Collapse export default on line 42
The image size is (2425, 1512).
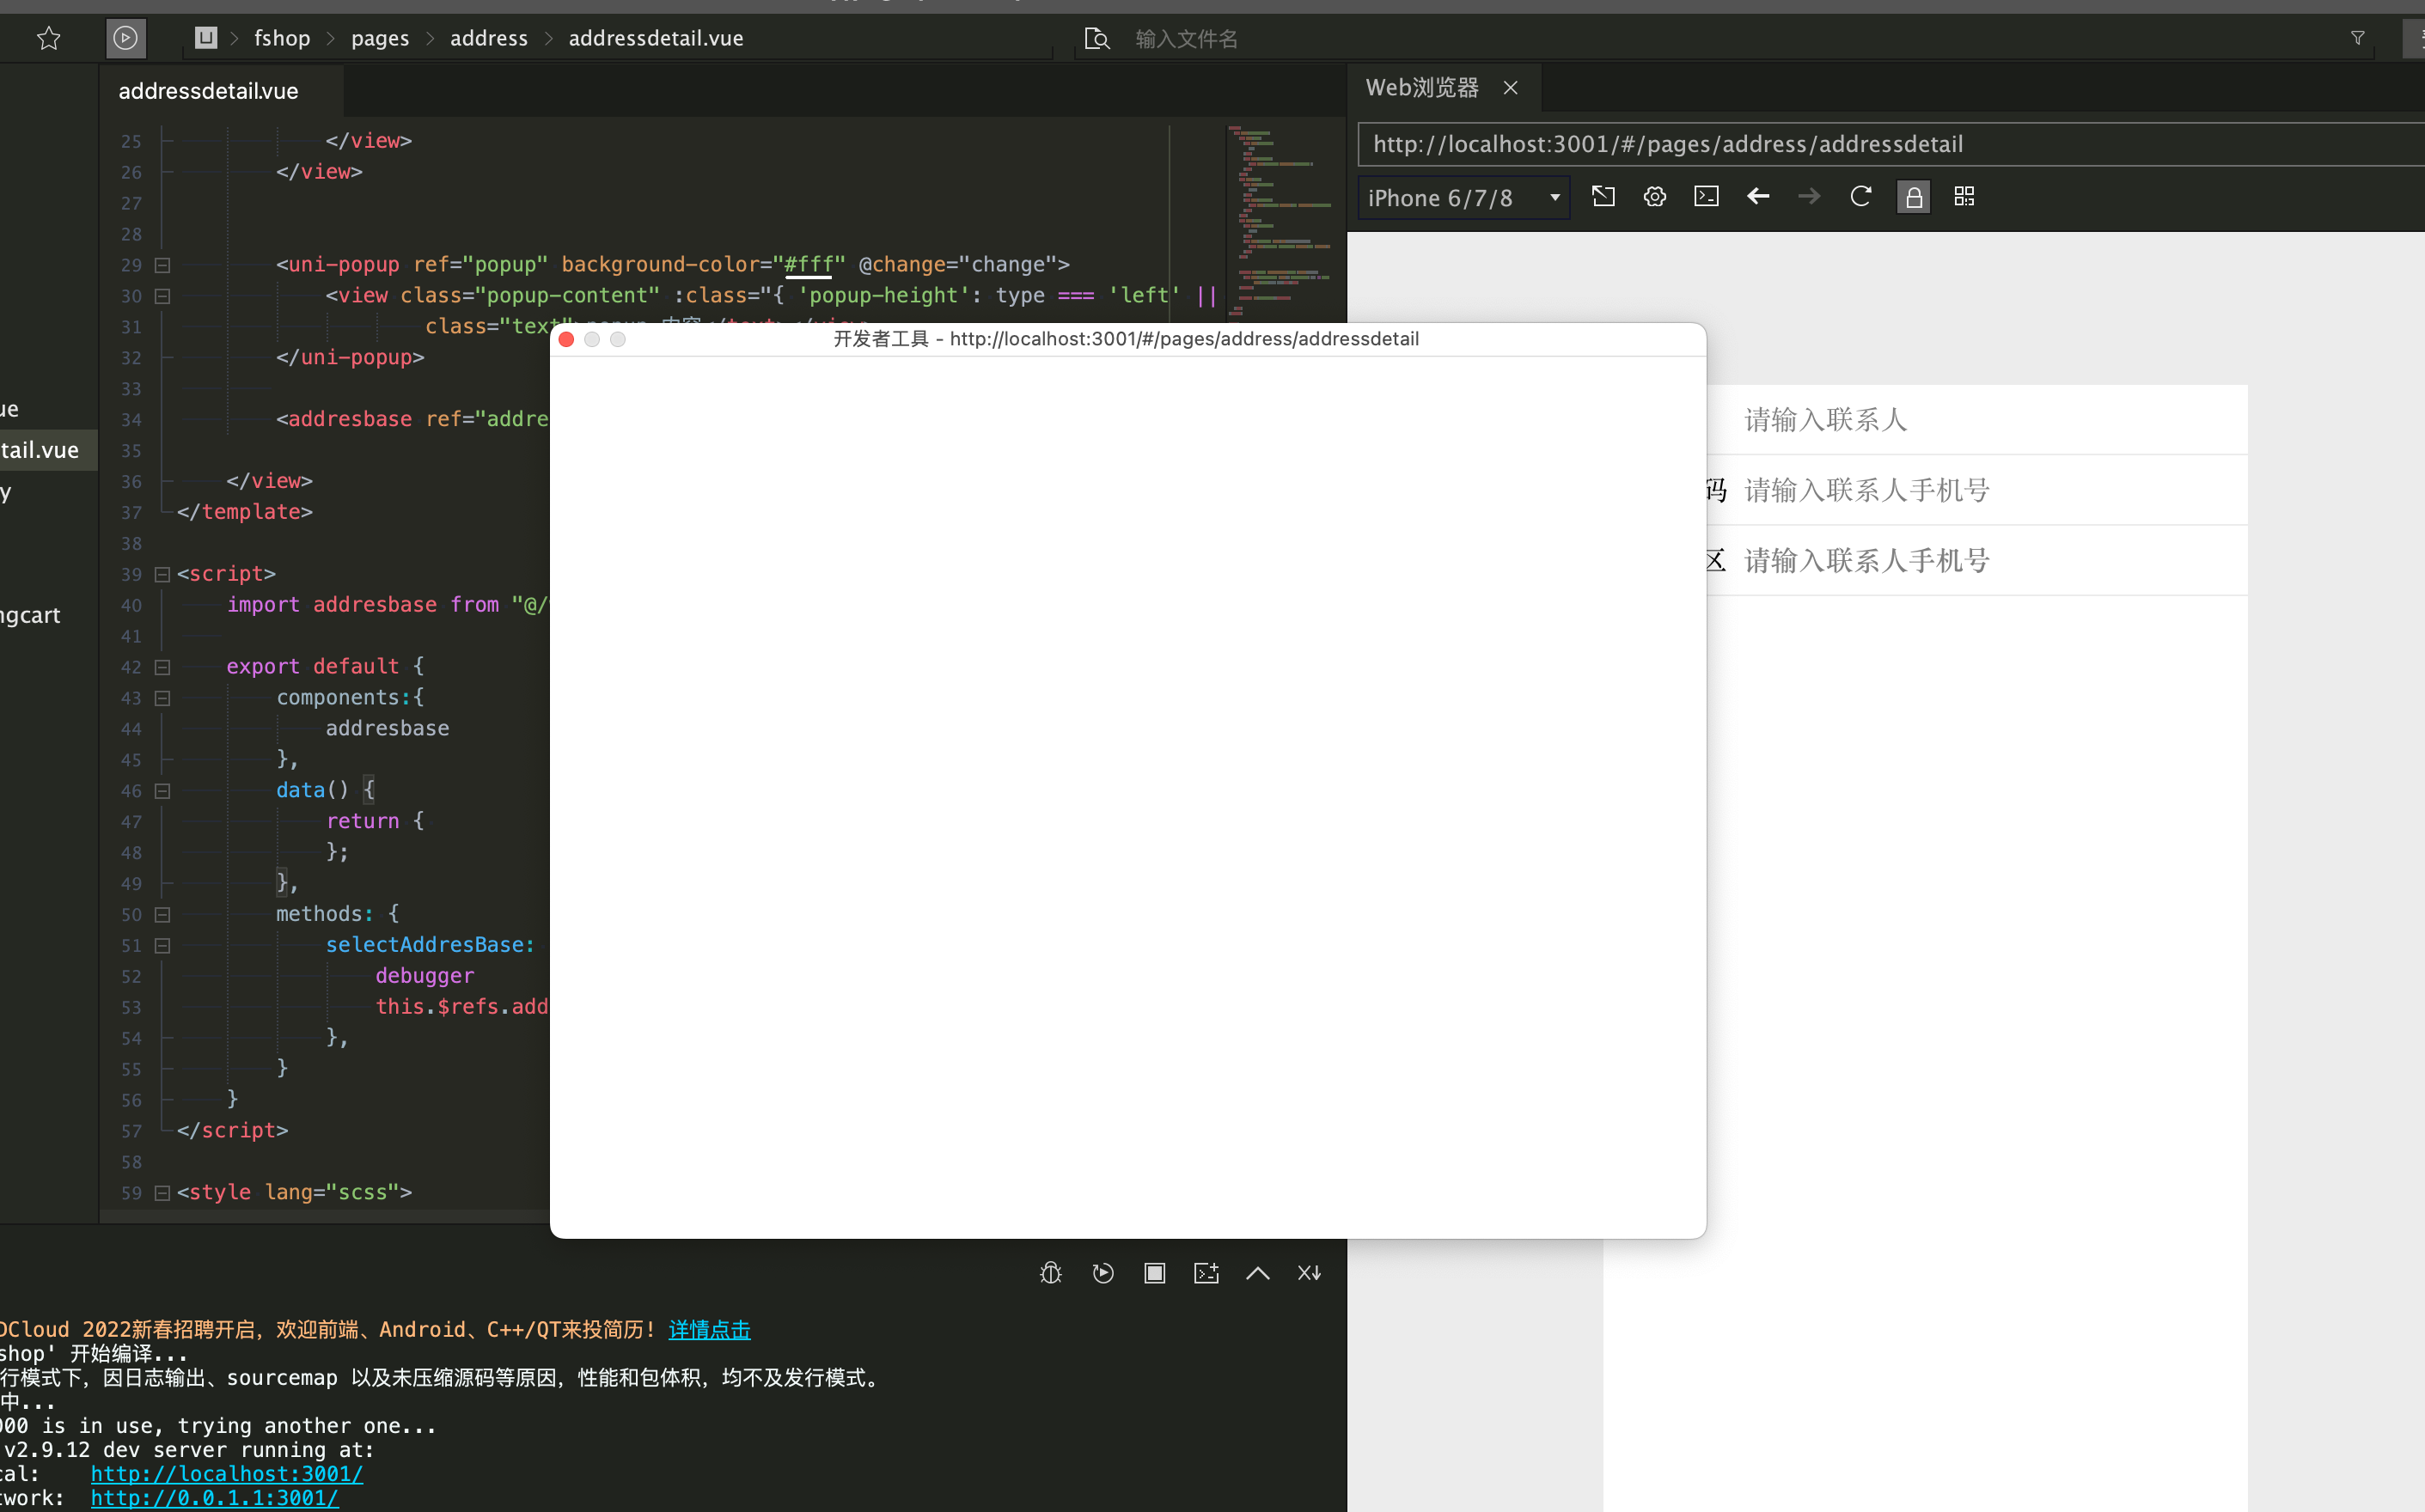tap(162, 667)
